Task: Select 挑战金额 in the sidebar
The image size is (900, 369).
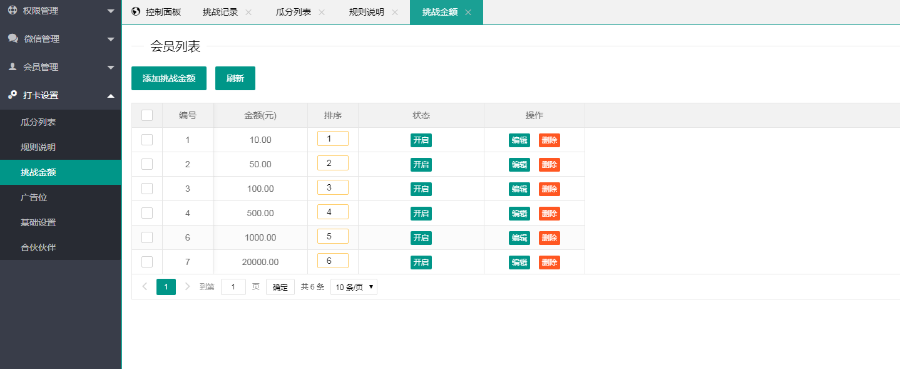Action: coord(60,172)
